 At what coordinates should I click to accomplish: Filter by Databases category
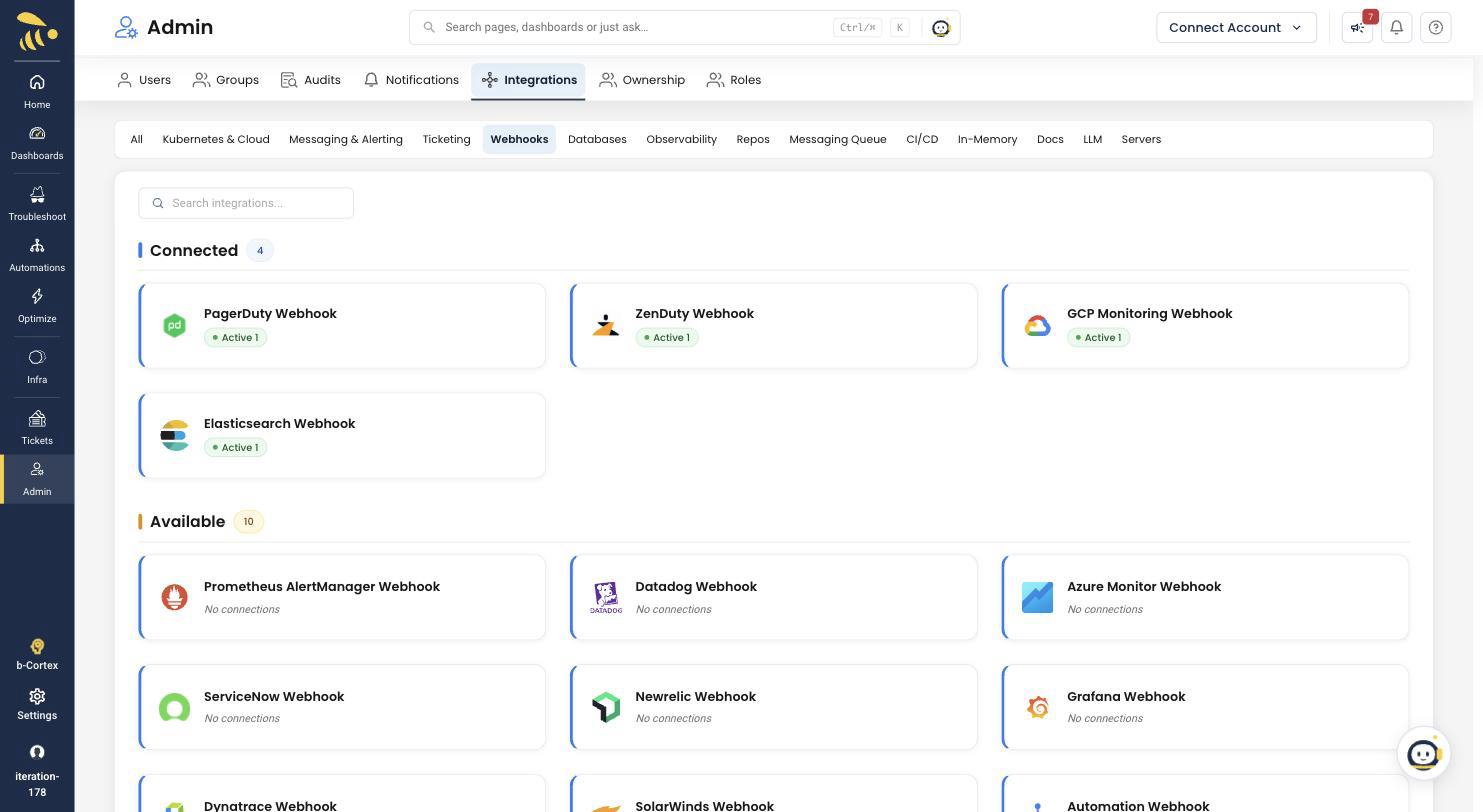(597, 139)
